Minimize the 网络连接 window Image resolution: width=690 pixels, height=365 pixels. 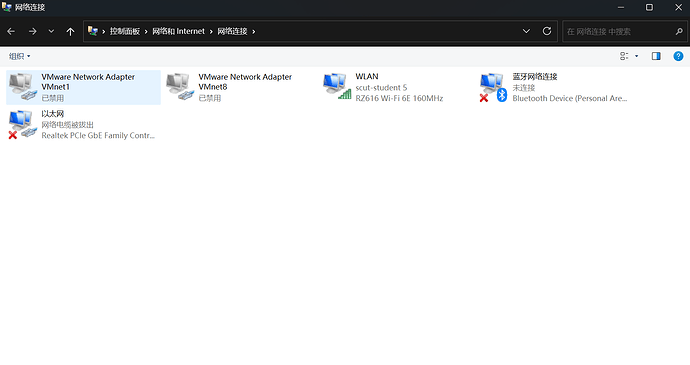(x=621, y=7)
